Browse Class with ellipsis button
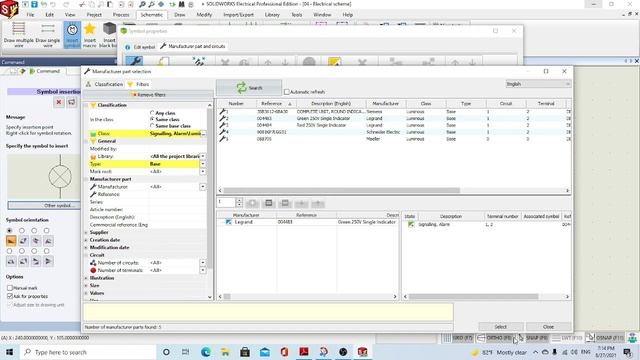The height and width of the screenshot is (360, 640). point(203,133)
